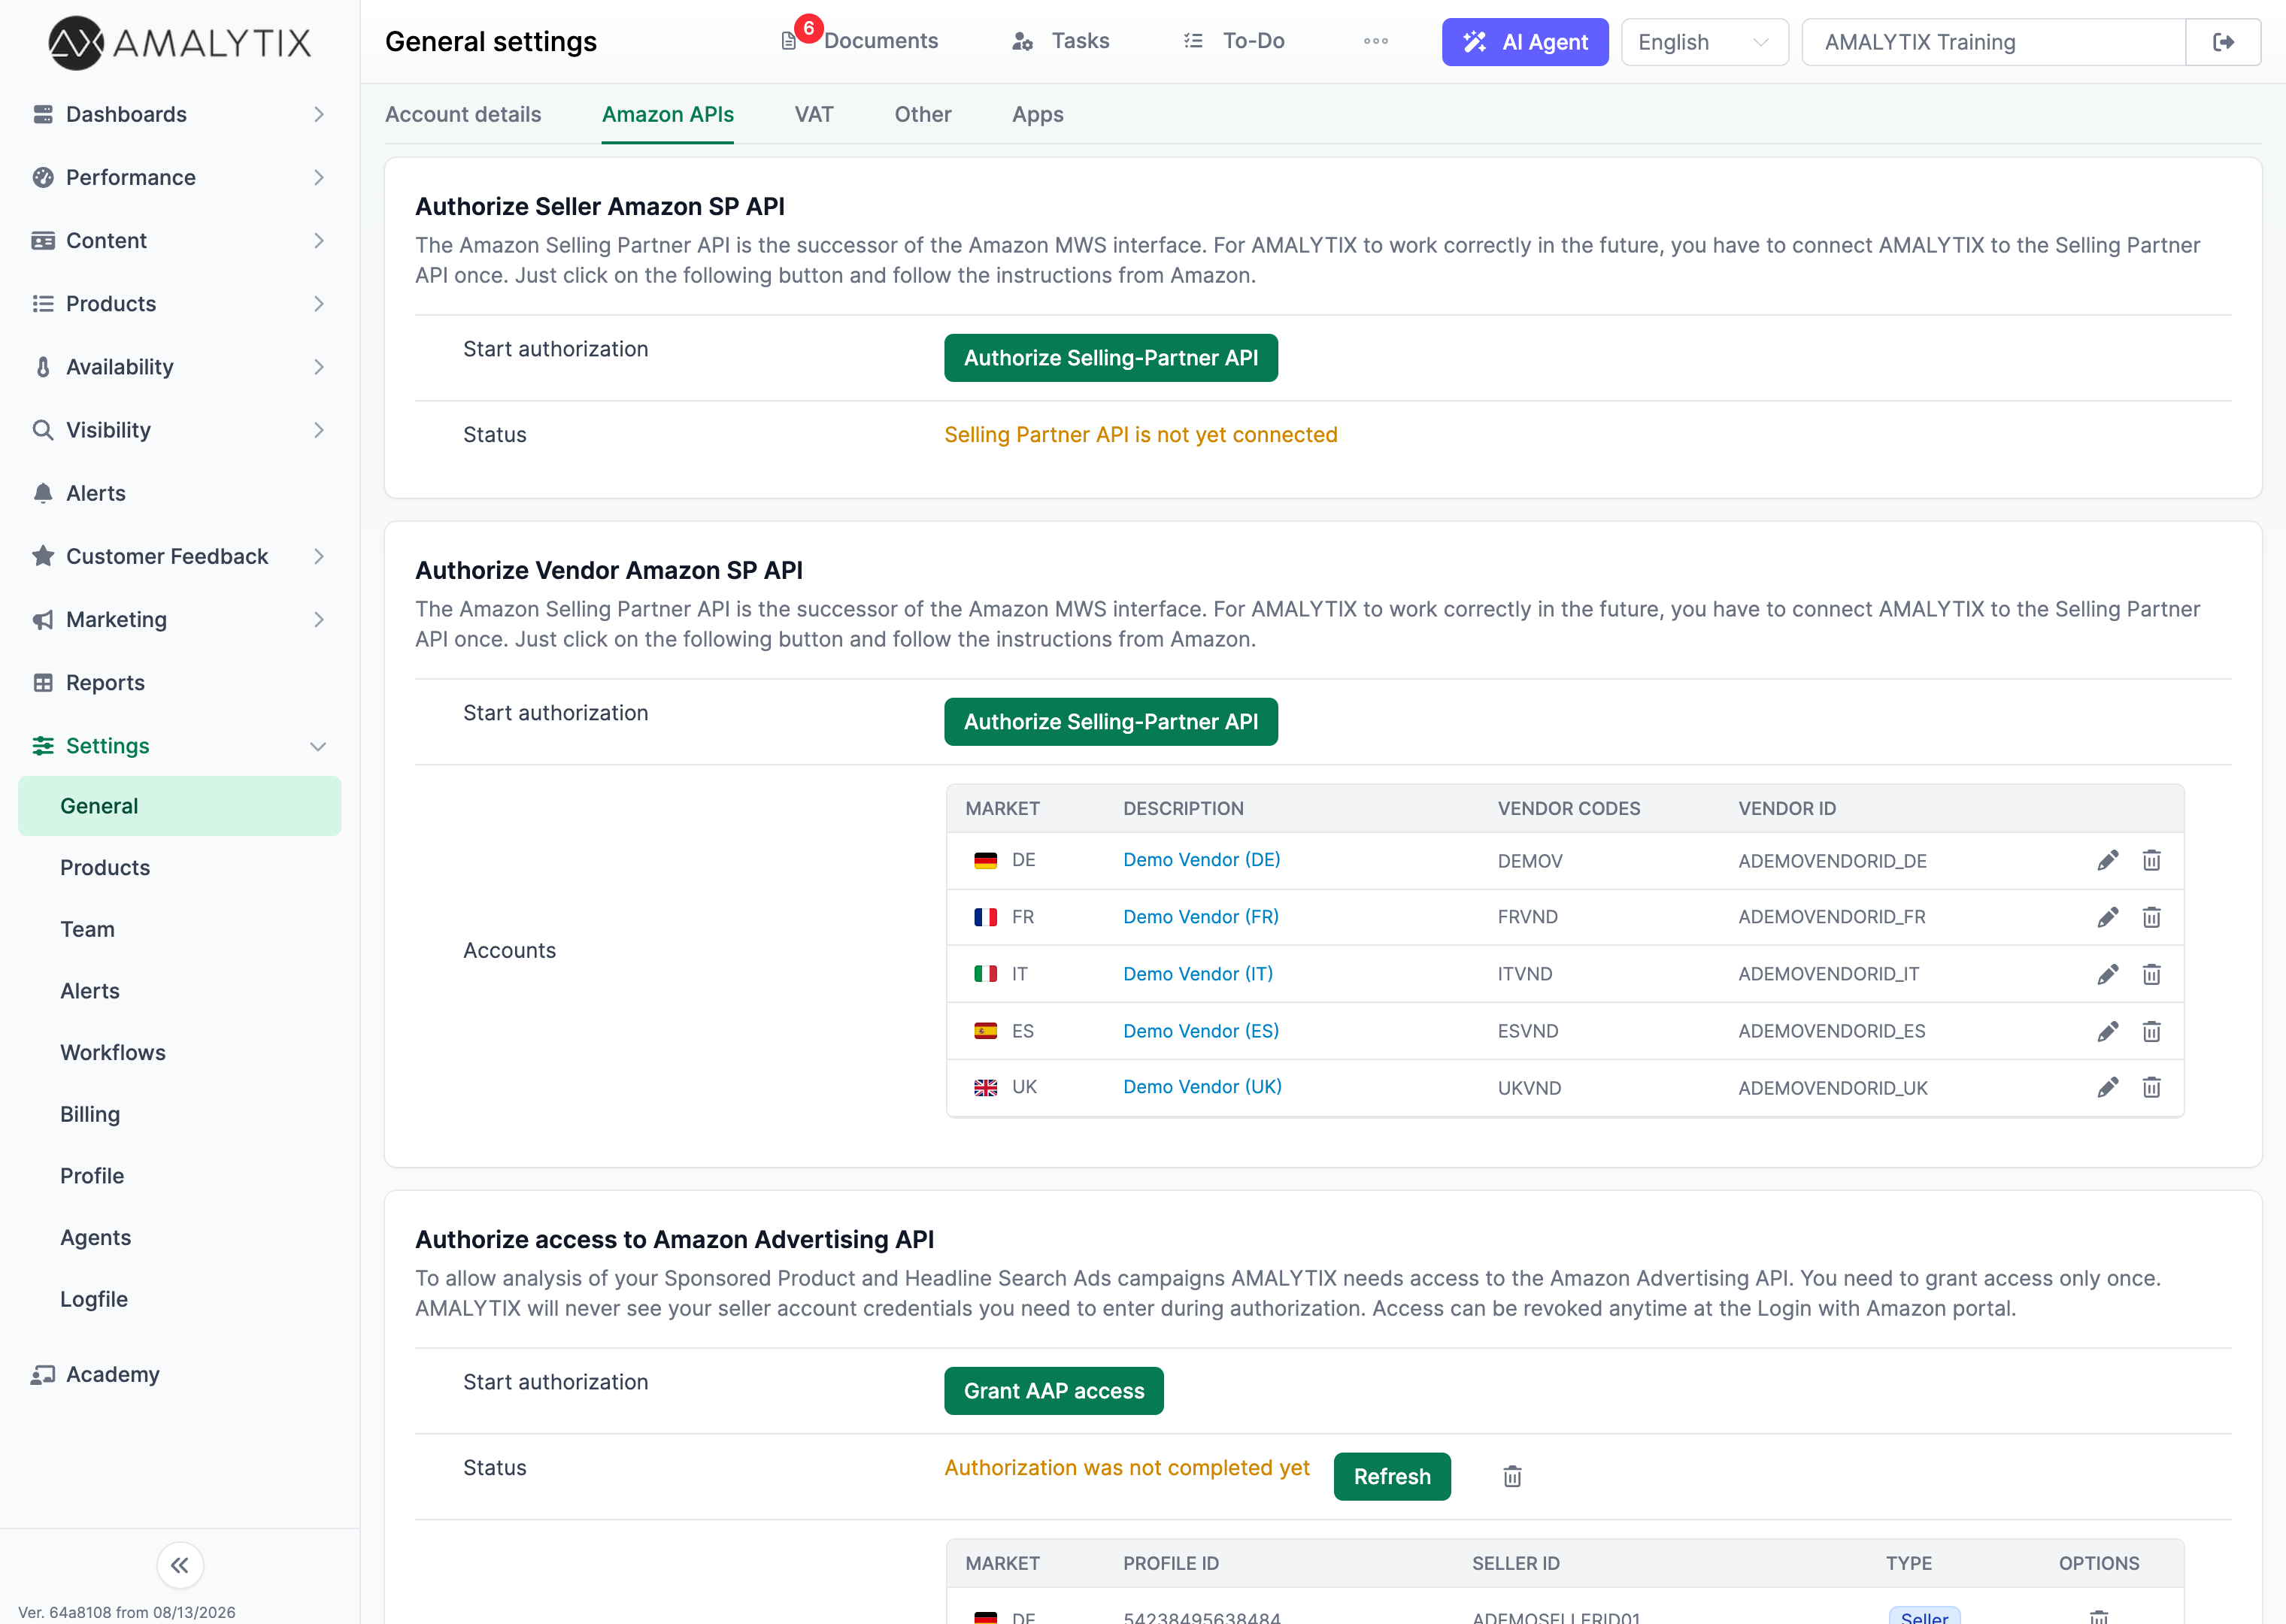
Task: Edit the IT vendor account
Action: tap(2108, 974)
